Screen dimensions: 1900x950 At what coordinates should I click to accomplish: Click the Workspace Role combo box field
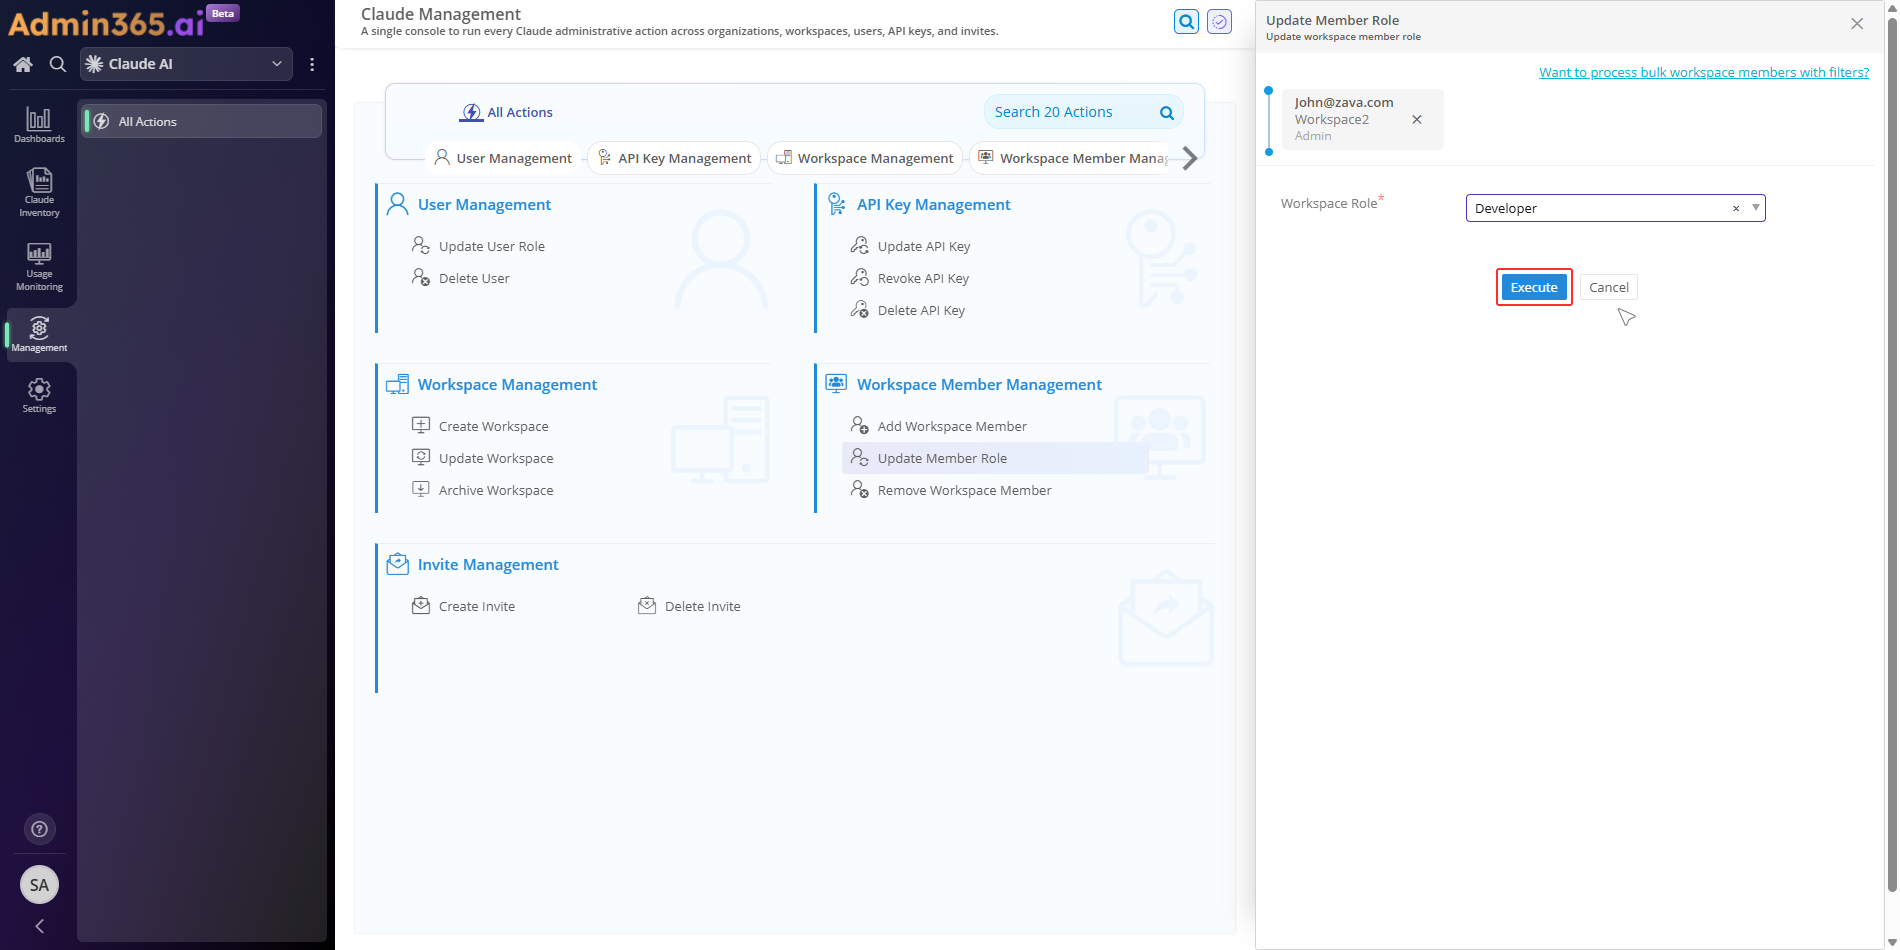click(x=1615, y=208)
